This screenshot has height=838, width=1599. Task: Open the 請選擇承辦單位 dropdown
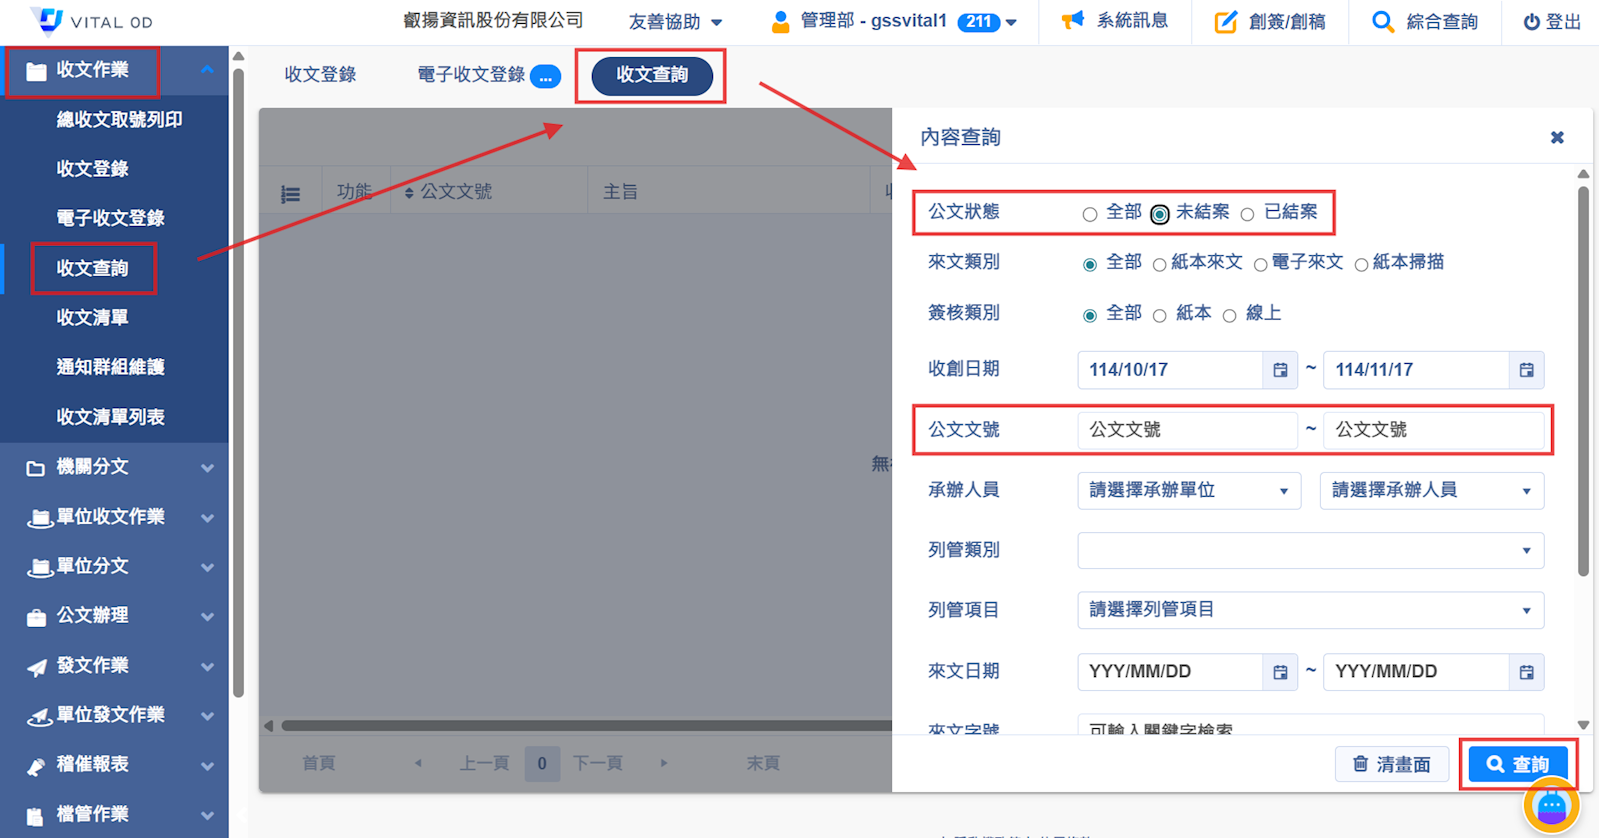[x=1188, y=491]
